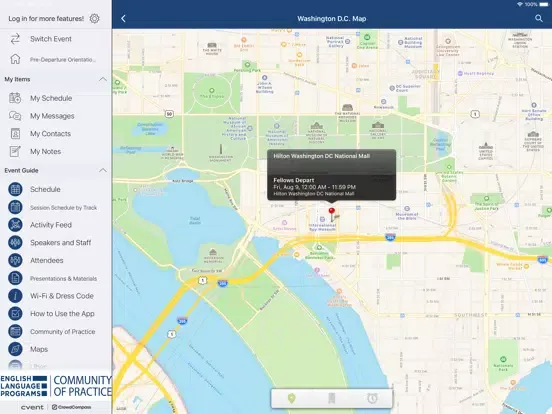Screen dimensions: 552x414
Task: Open My Schedule
Action: click(x=56, y=98)
